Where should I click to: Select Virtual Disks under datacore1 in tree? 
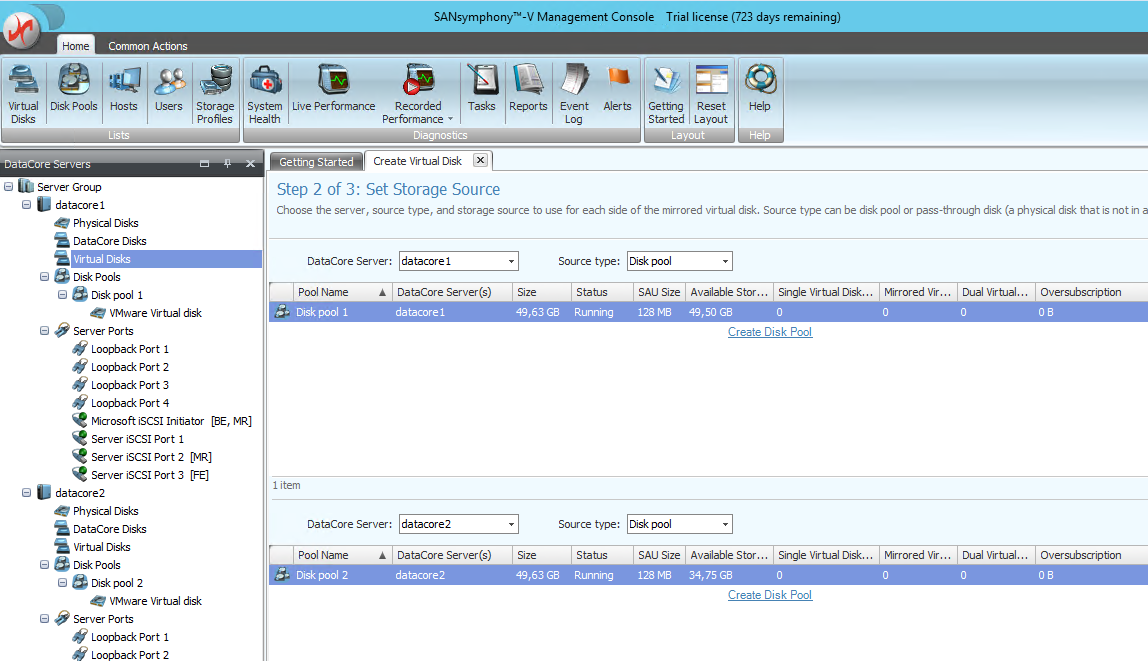[101, 259]
